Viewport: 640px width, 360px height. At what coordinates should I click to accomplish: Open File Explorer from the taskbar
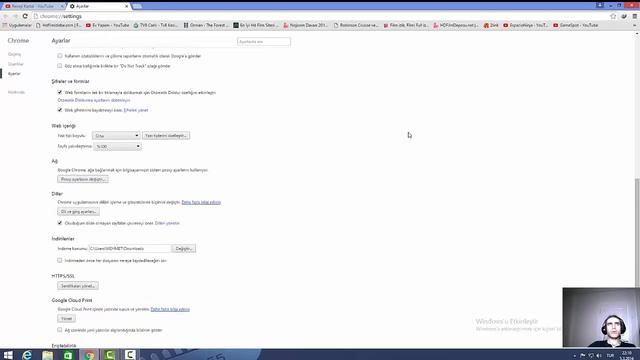[x=48, y=355]
